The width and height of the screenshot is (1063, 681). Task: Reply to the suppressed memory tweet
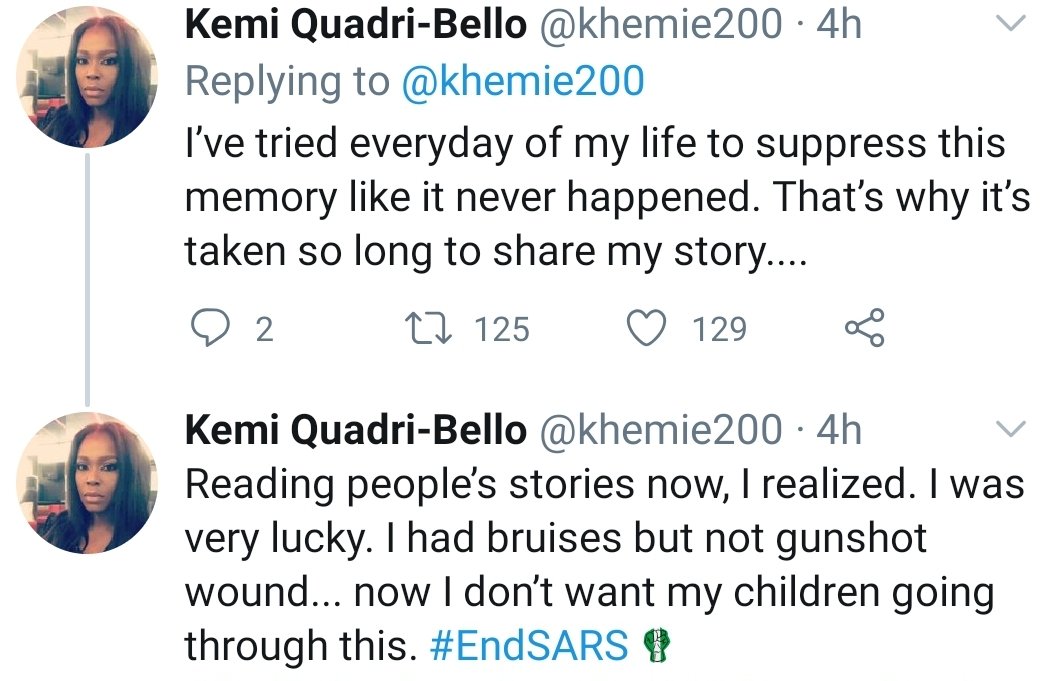pyautogui.click(x=210, y=329)
